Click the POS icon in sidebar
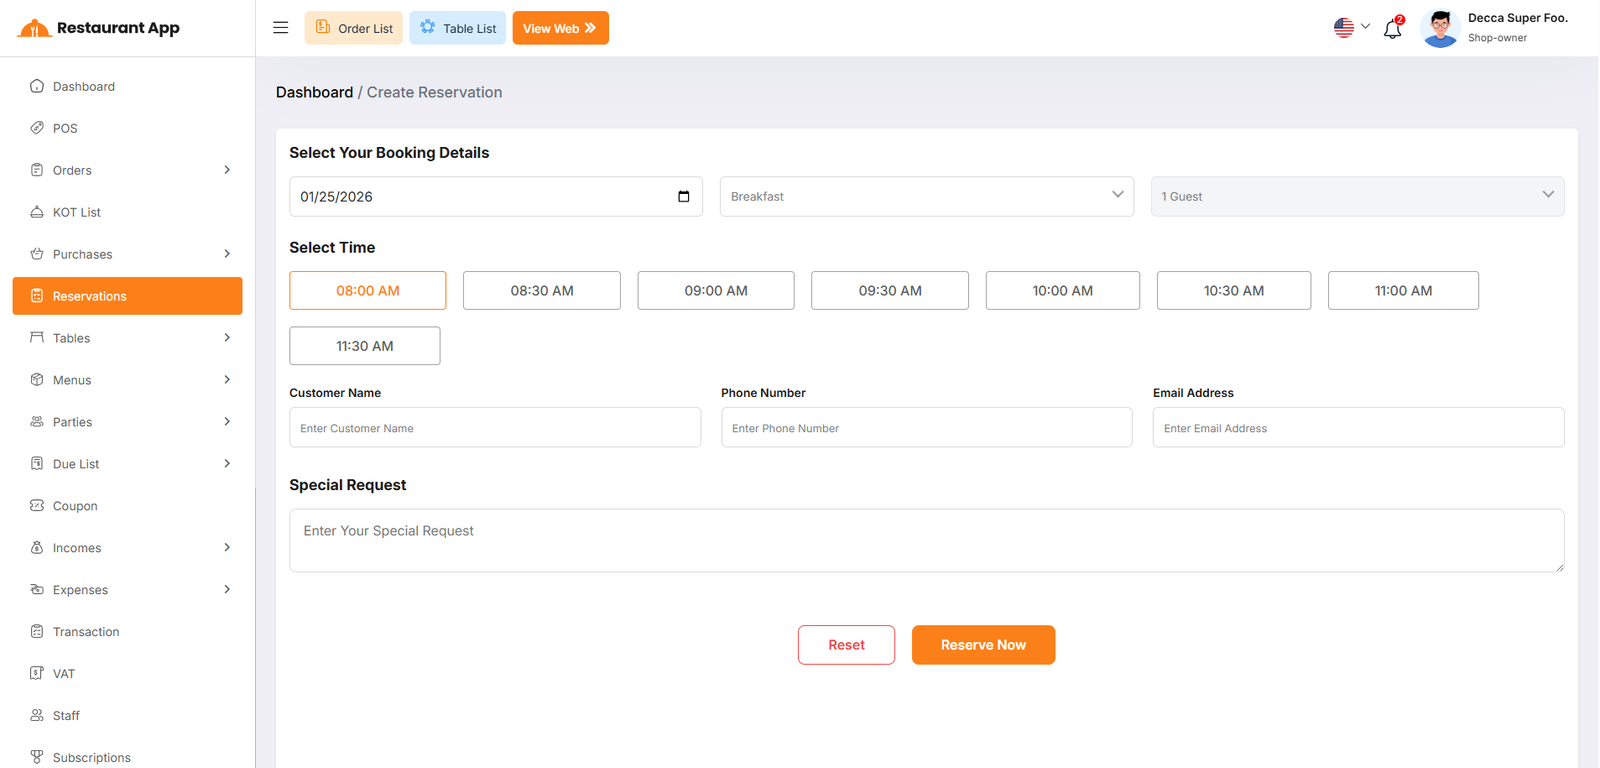 click(x=37, y=128)
